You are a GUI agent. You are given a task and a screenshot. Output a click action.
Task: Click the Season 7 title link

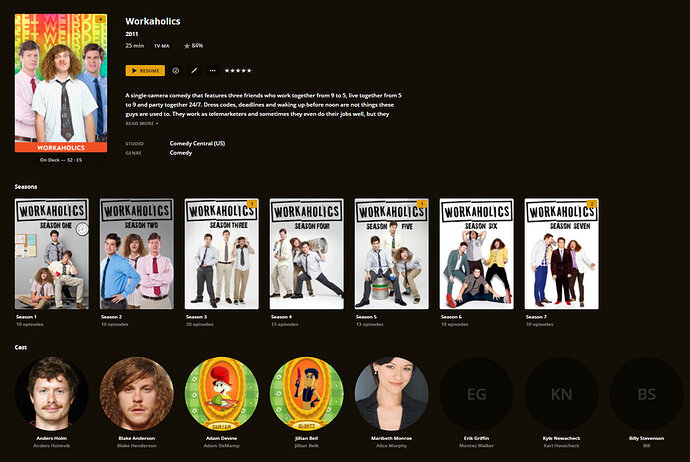click(x=536, y=317)
